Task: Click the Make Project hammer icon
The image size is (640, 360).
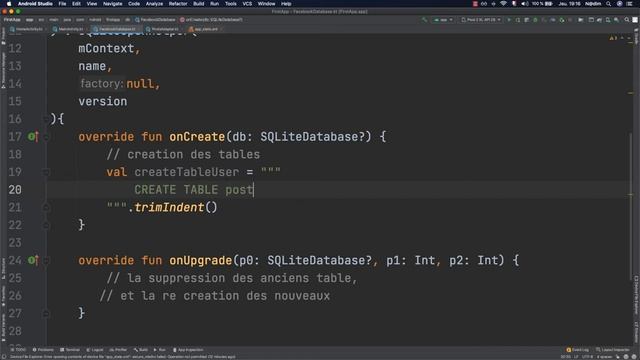Action: pyautogui.click(x=424, y=20)
